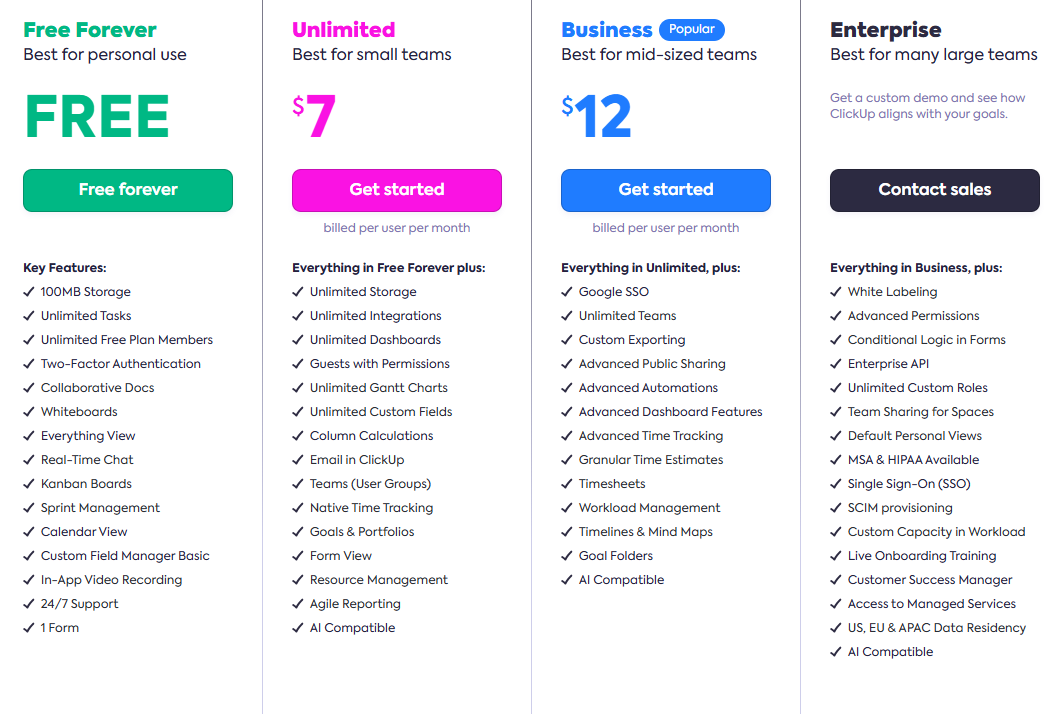Screen dimensions: 1062x714
Task: Click Get started under Business plan
Action: pyautogui.click(x=665, y=190)
